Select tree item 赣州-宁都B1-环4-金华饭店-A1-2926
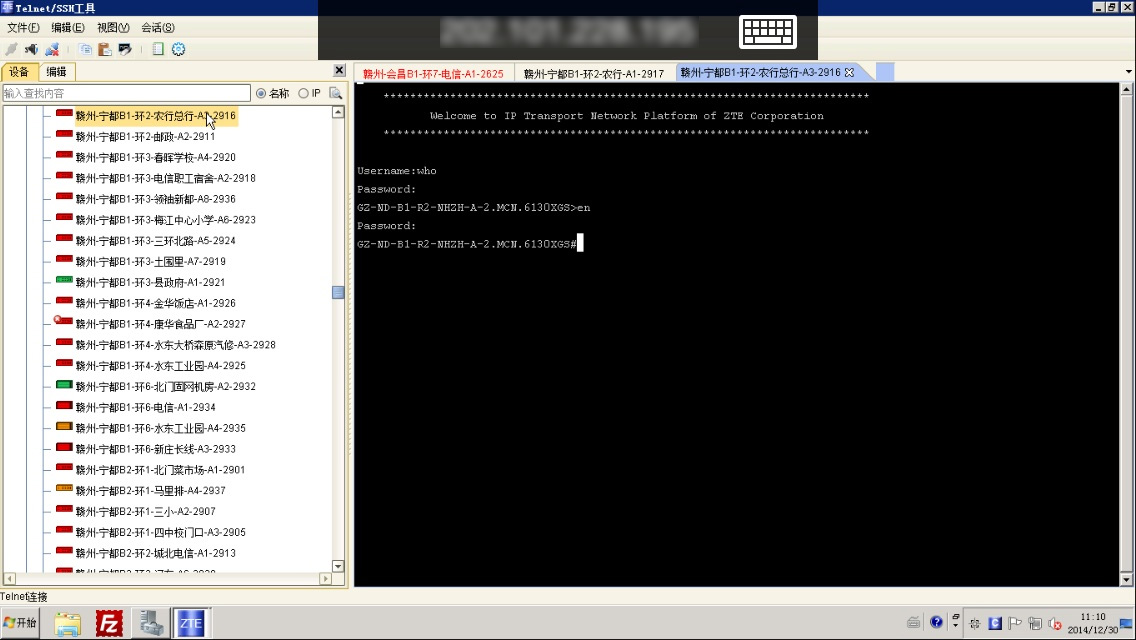The width and height of the screenshot is (1136, 640). [155, 303]
